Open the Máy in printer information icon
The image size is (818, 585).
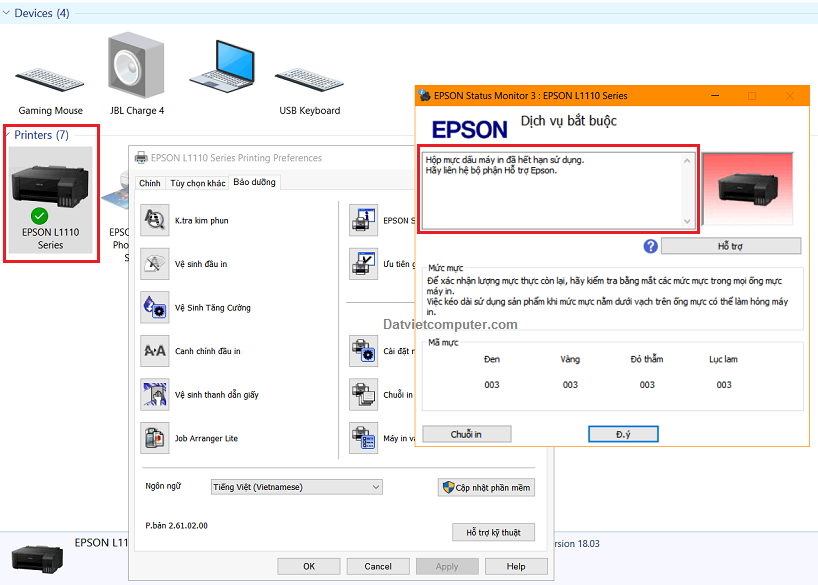click(x=364, y=438)
